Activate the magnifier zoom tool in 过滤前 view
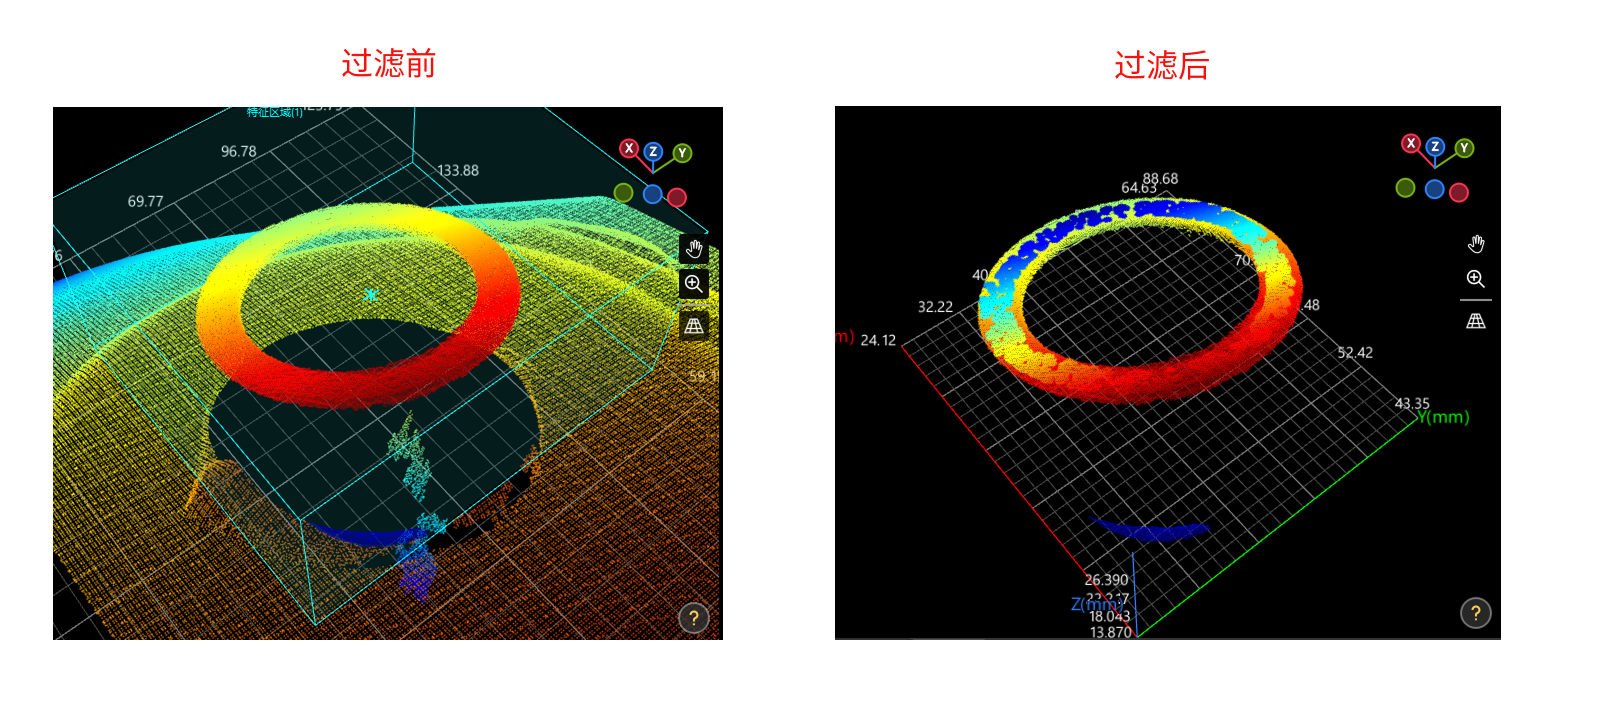 coord(694,284)
